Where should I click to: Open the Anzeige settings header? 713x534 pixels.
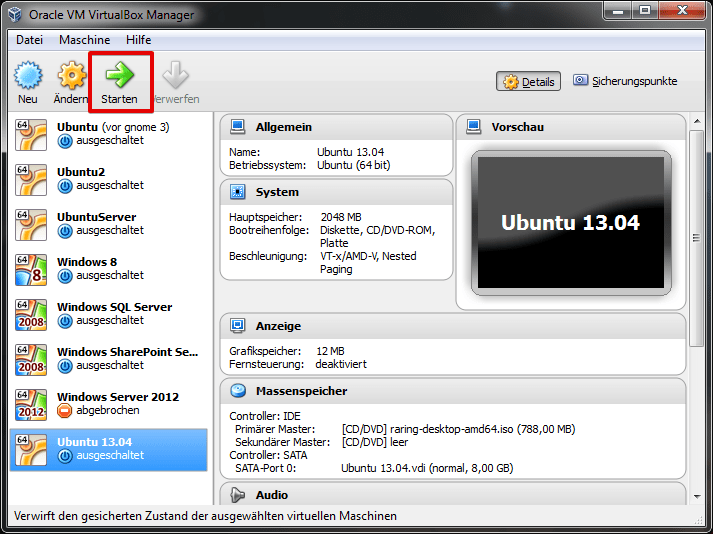(x=278, y=326)
